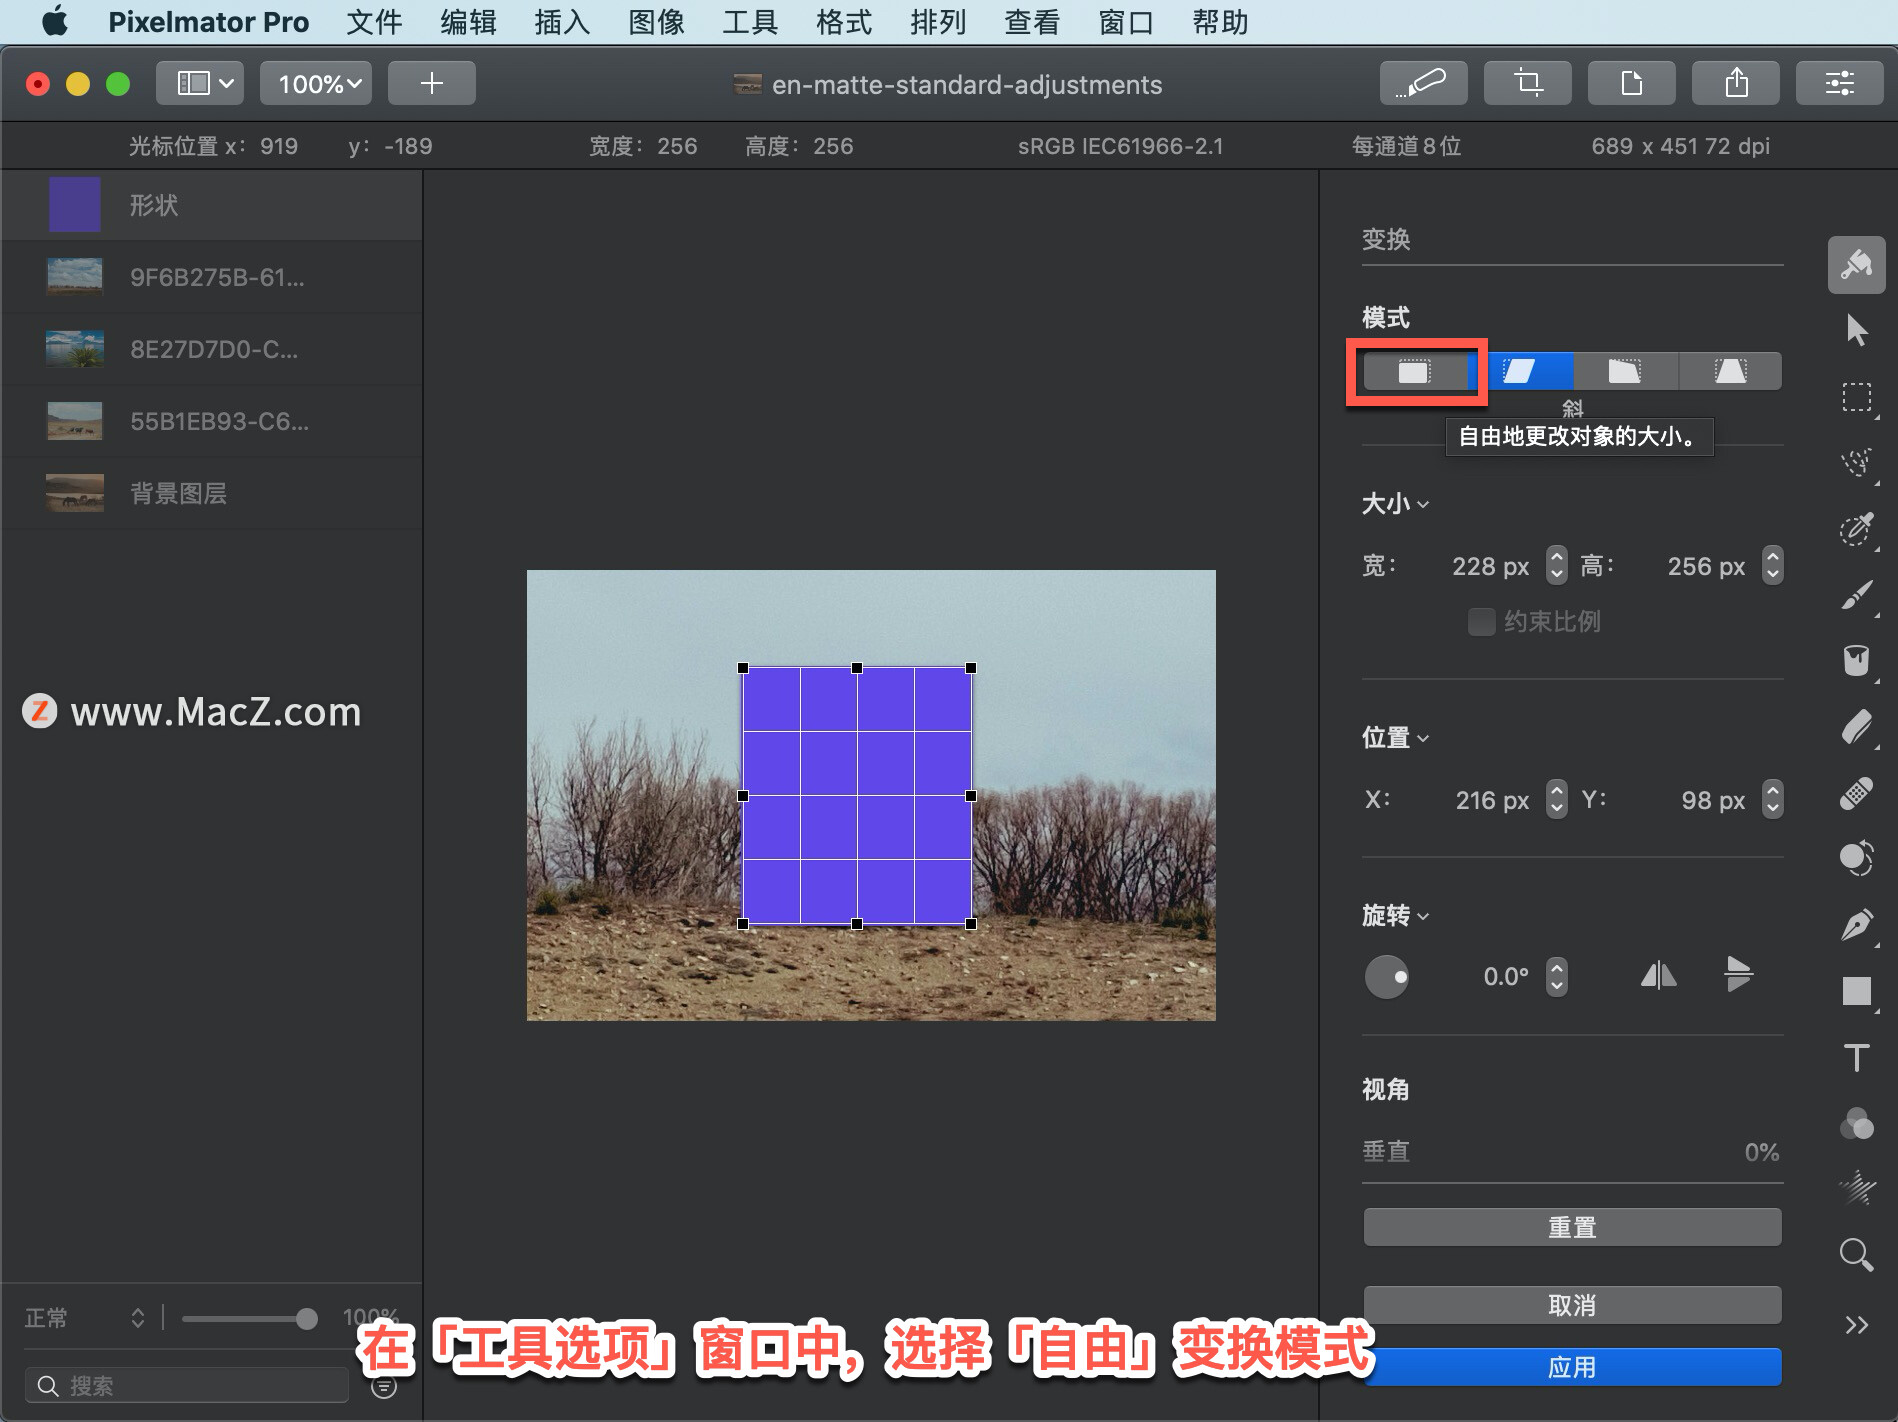Viewport: 1898px width, 1422px height.
Task: Select the Paint brush tool
Action: click(1857, 595)
